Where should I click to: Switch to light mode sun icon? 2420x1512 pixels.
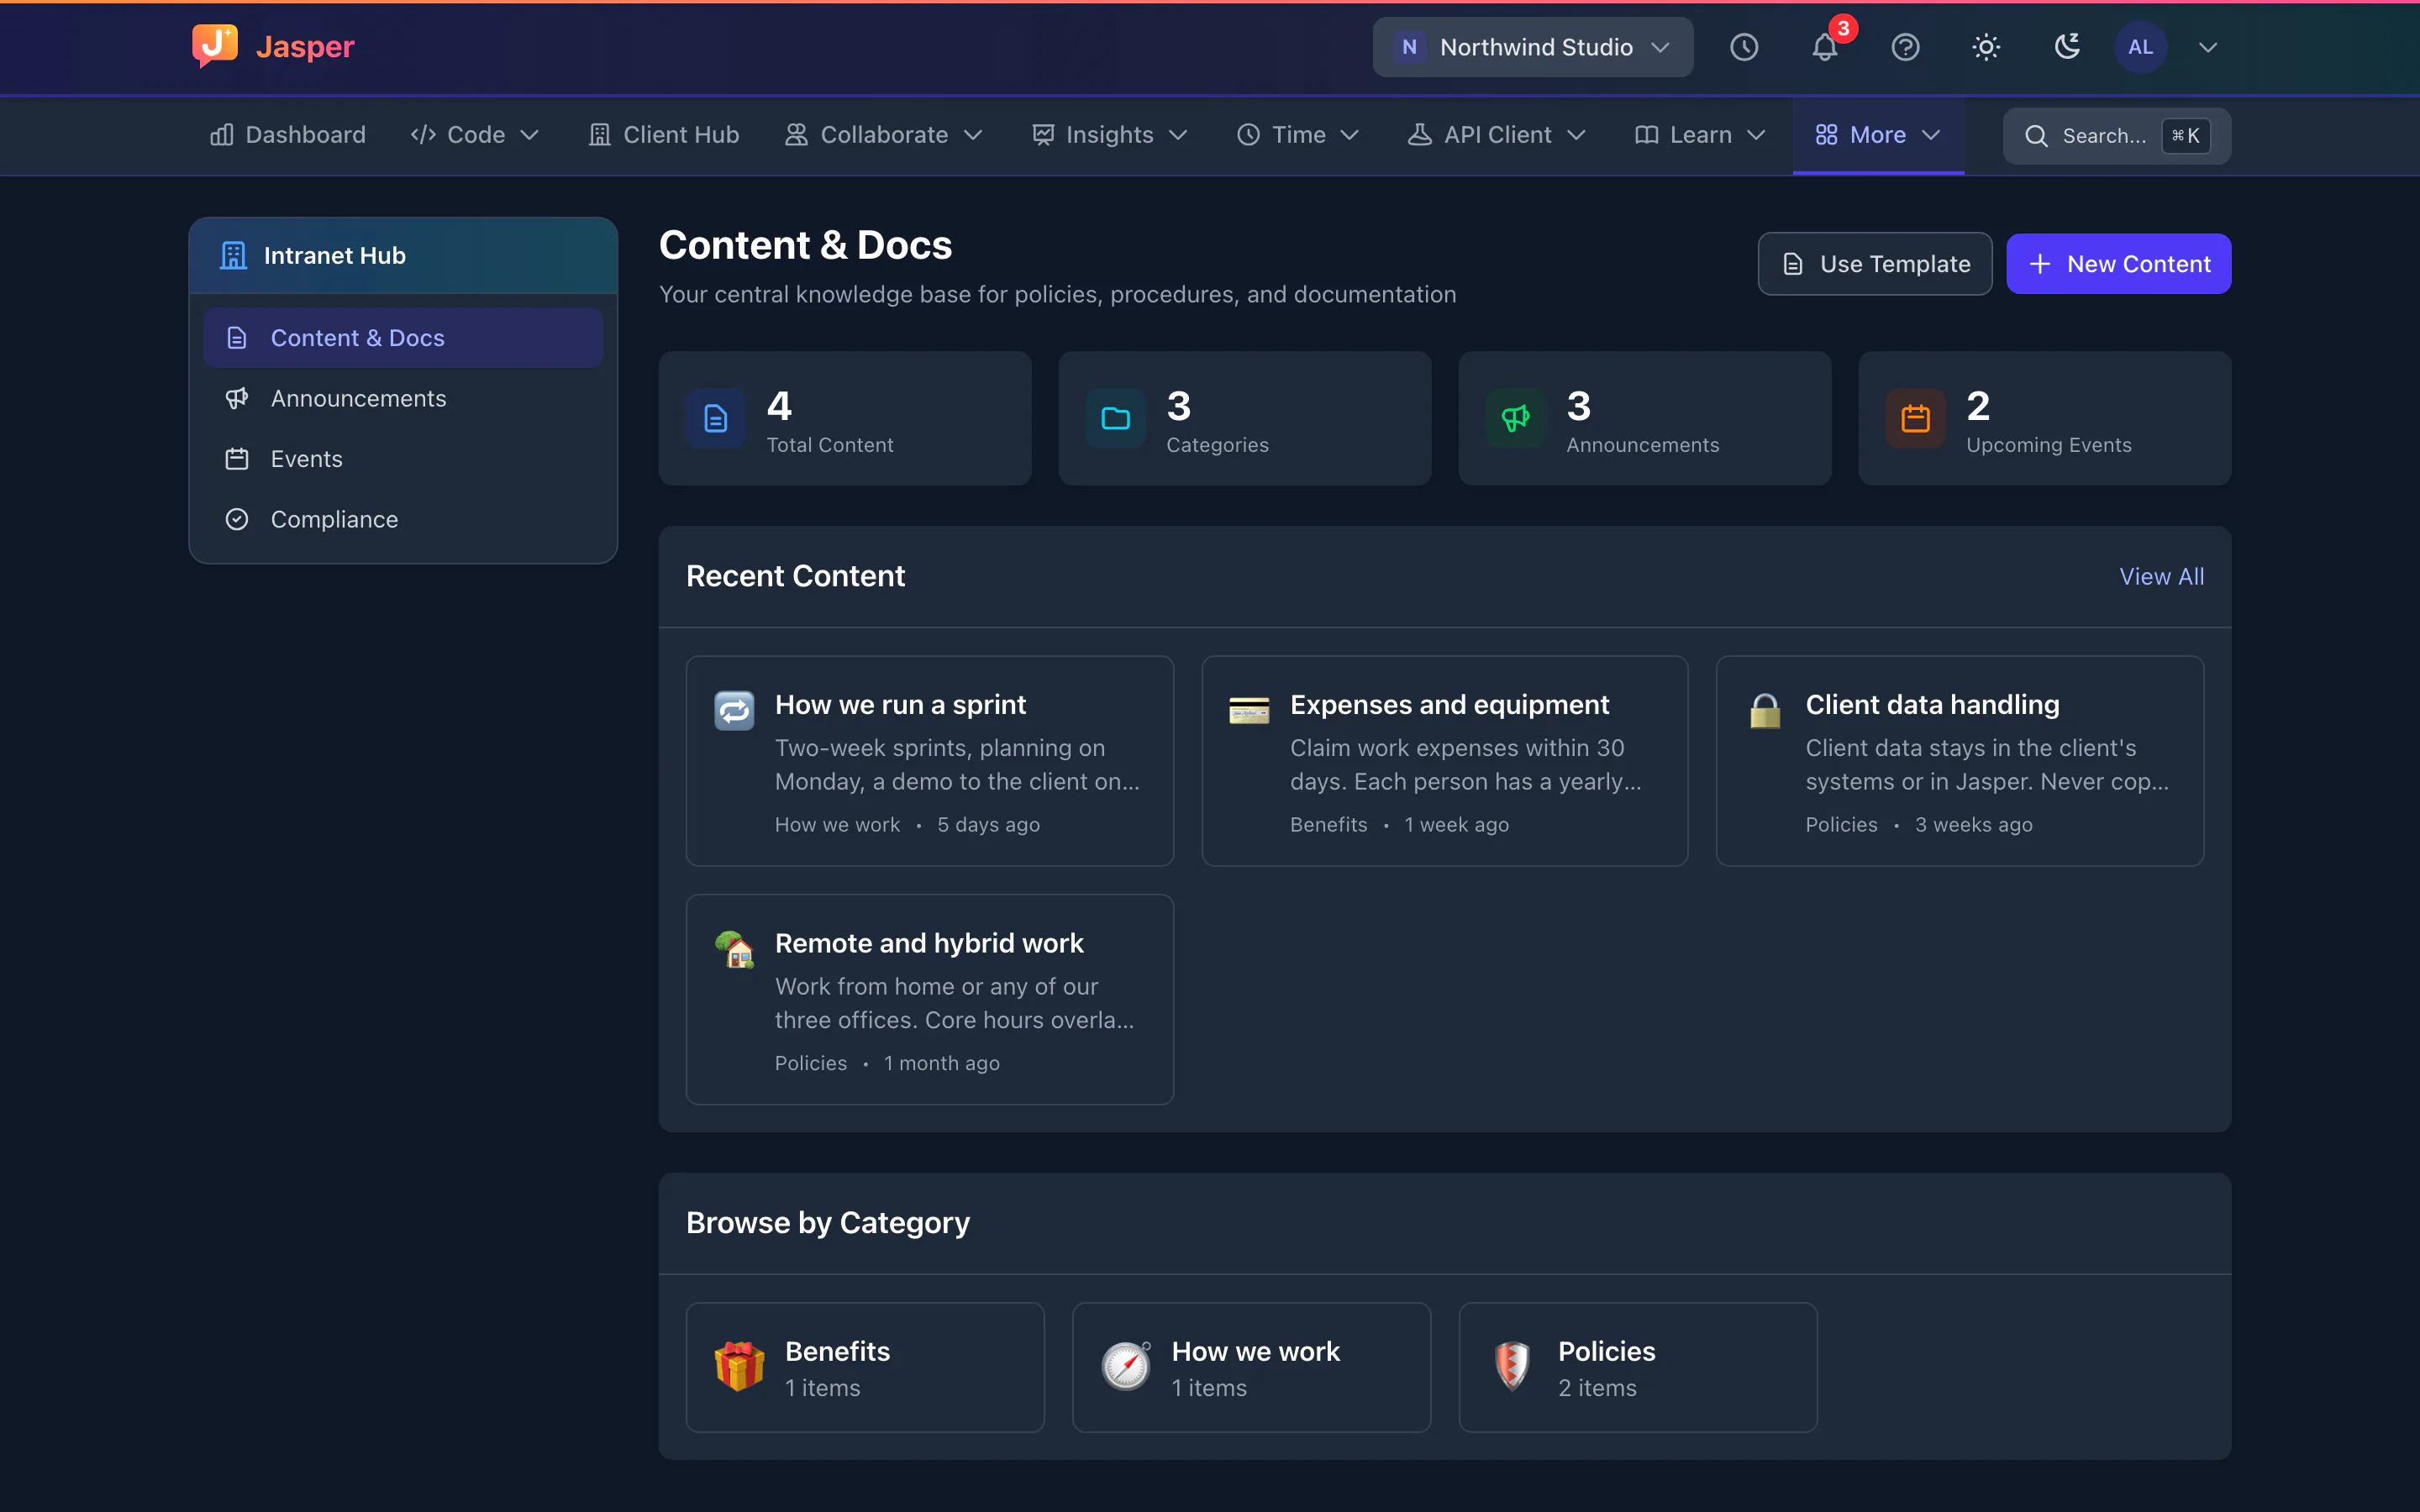pos(1986,47)
